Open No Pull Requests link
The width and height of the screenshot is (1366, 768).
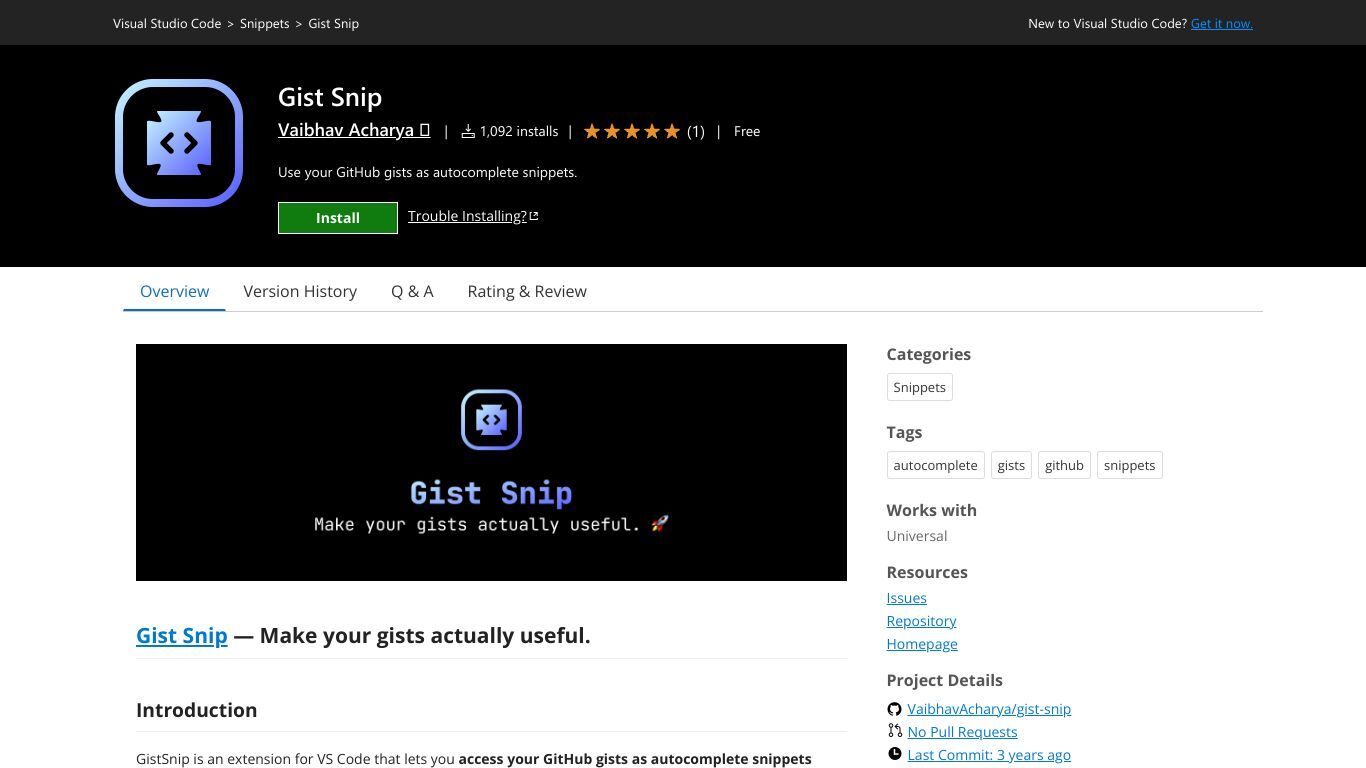coord(962,732)
